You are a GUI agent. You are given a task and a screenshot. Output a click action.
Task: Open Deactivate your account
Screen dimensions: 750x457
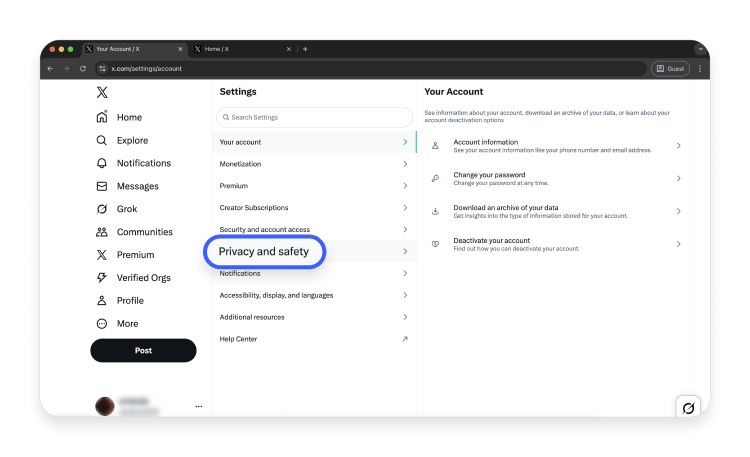coord(553,245)
